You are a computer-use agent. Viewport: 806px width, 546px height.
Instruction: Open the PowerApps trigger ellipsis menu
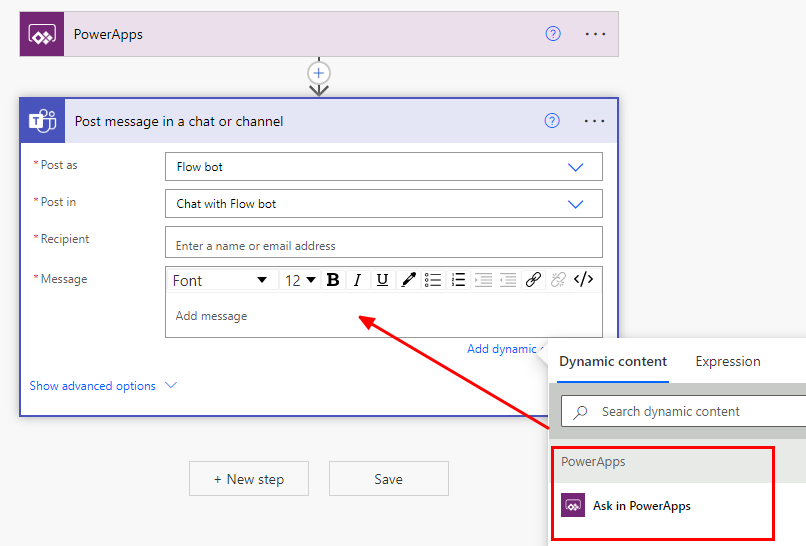595,34
